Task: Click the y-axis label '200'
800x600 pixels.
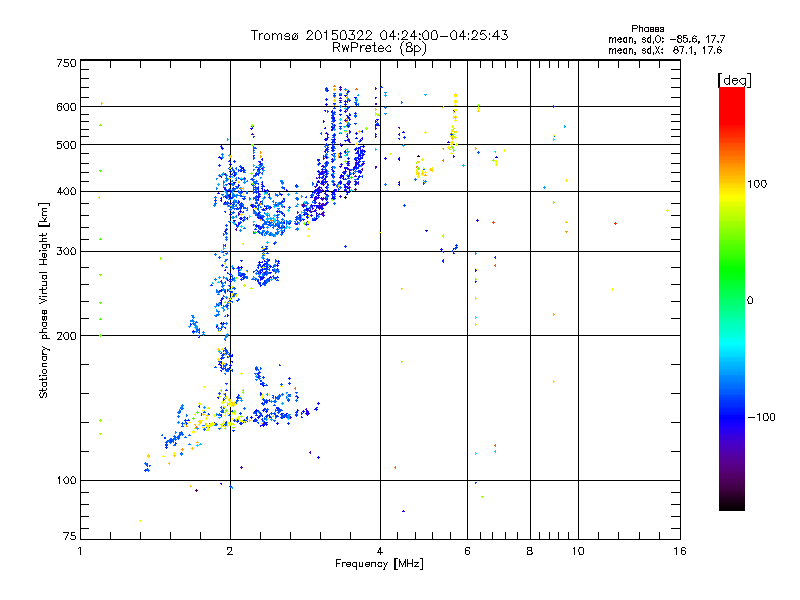Action: 66,336
